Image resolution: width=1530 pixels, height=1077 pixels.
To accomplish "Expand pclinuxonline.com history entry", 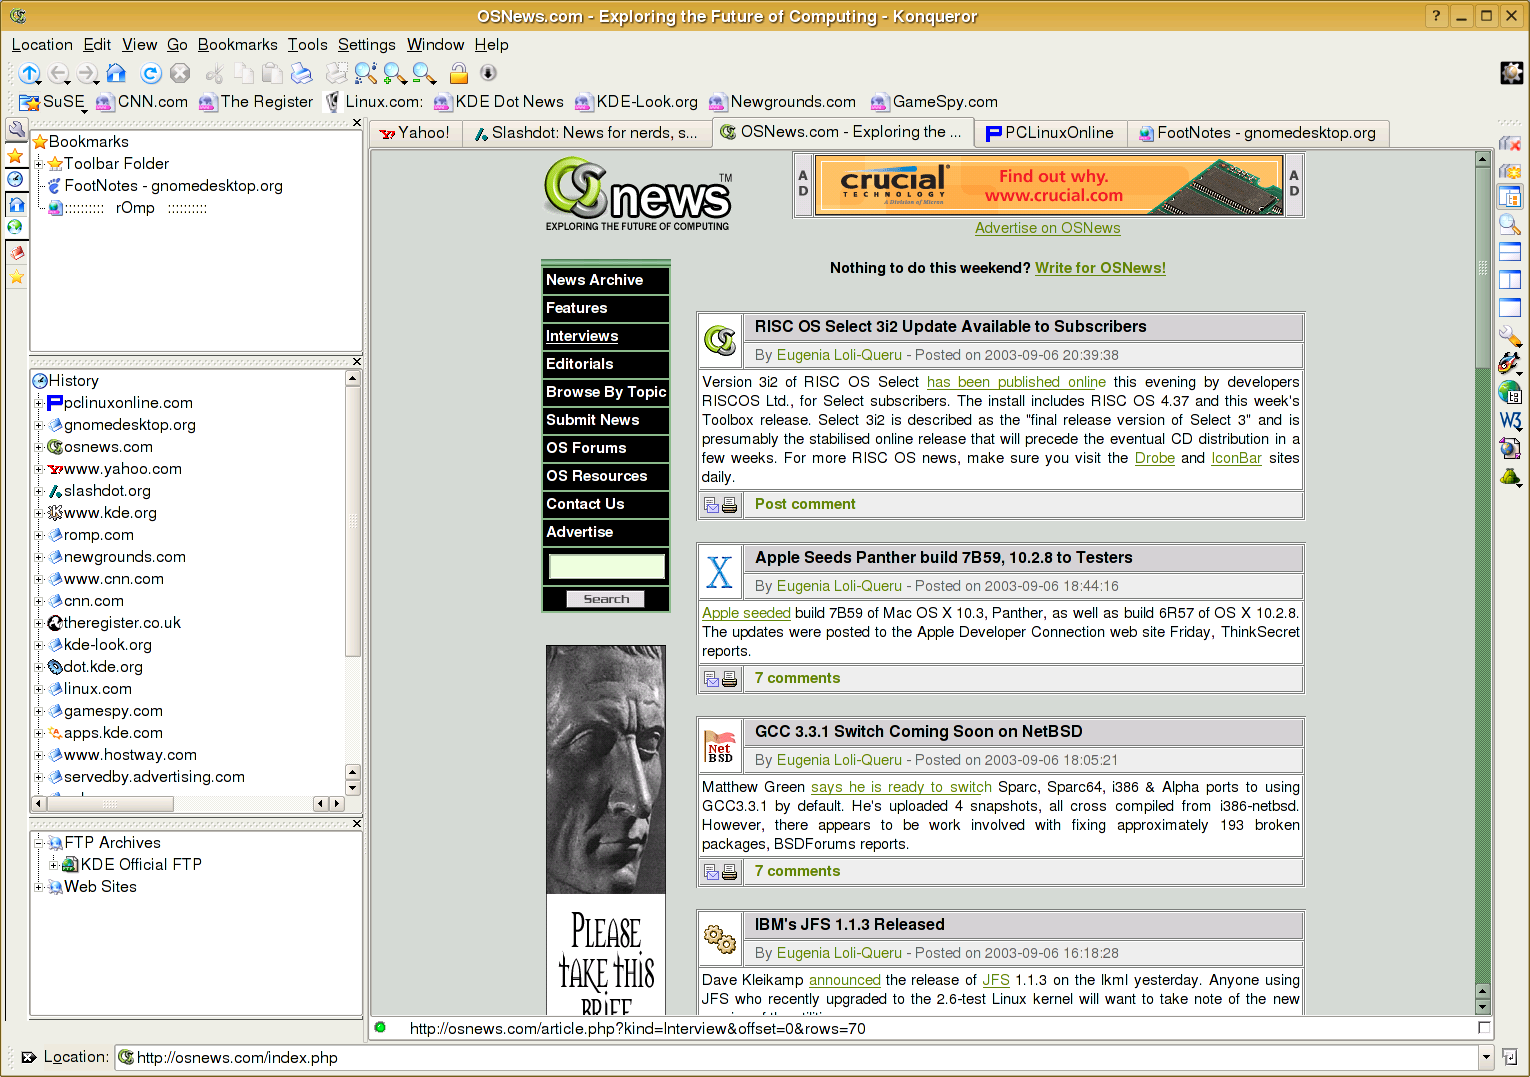I will point(40,403).
